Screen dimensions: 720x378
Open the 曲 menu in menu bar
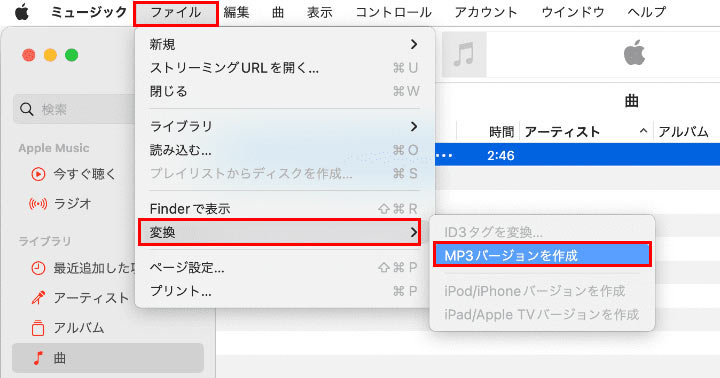pos(278,12)
